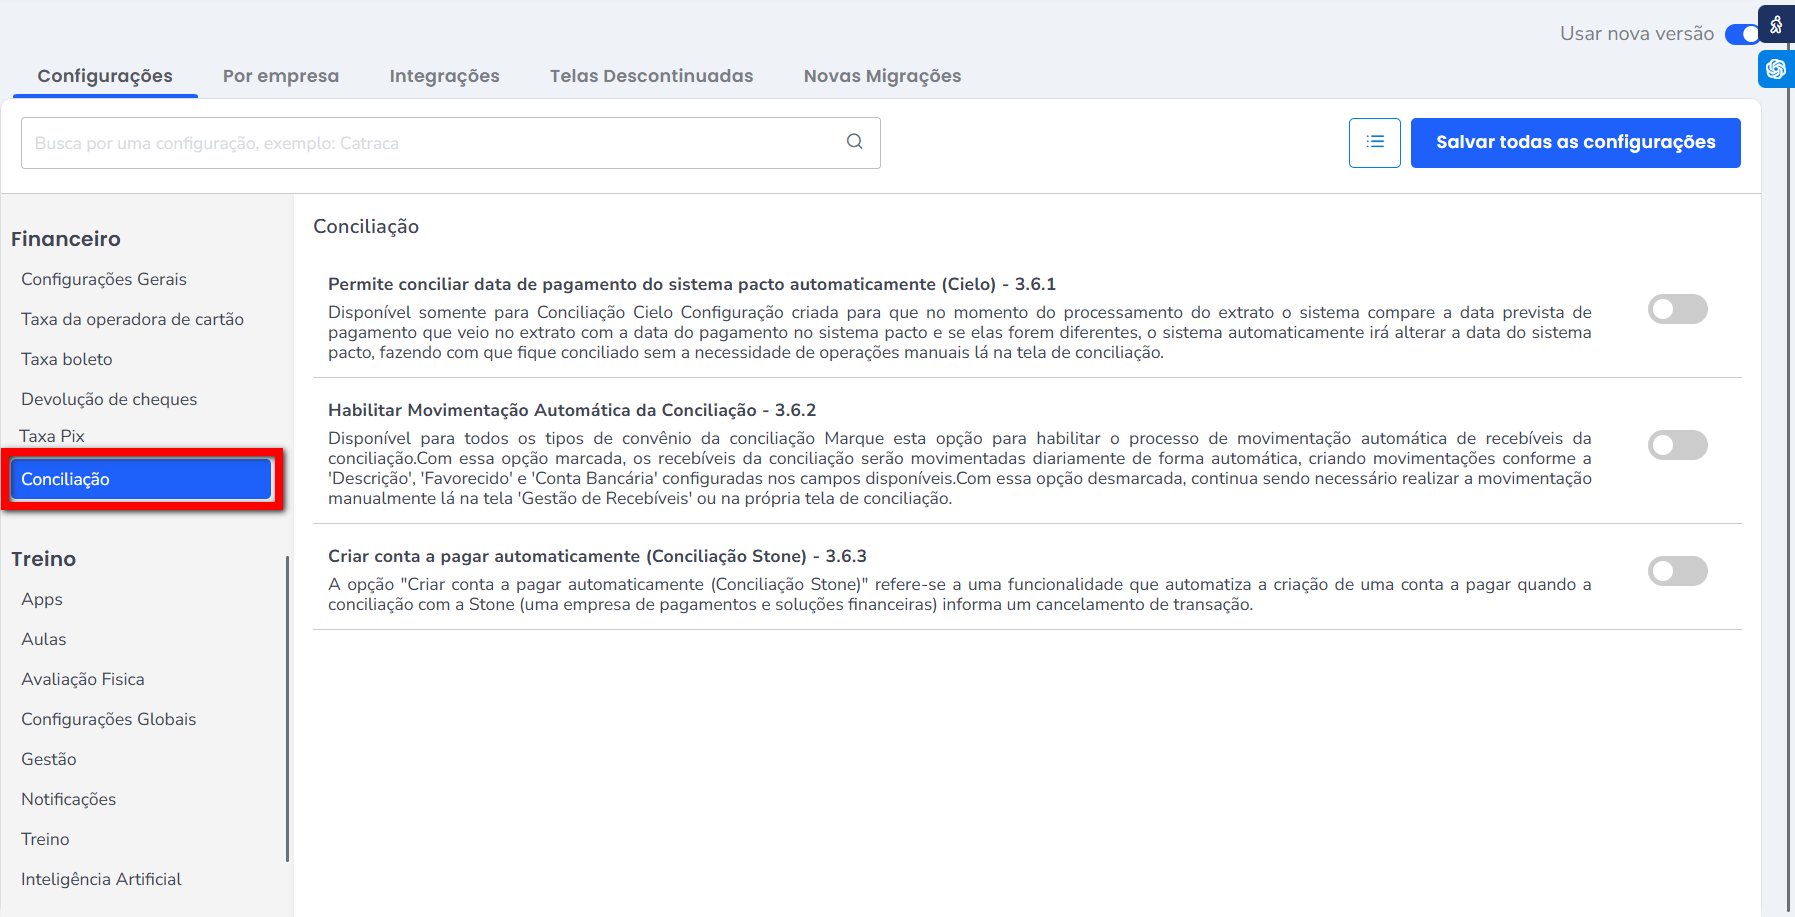Click the configuration search input field
Screen dimensions: 1795x917
(430, 143)
